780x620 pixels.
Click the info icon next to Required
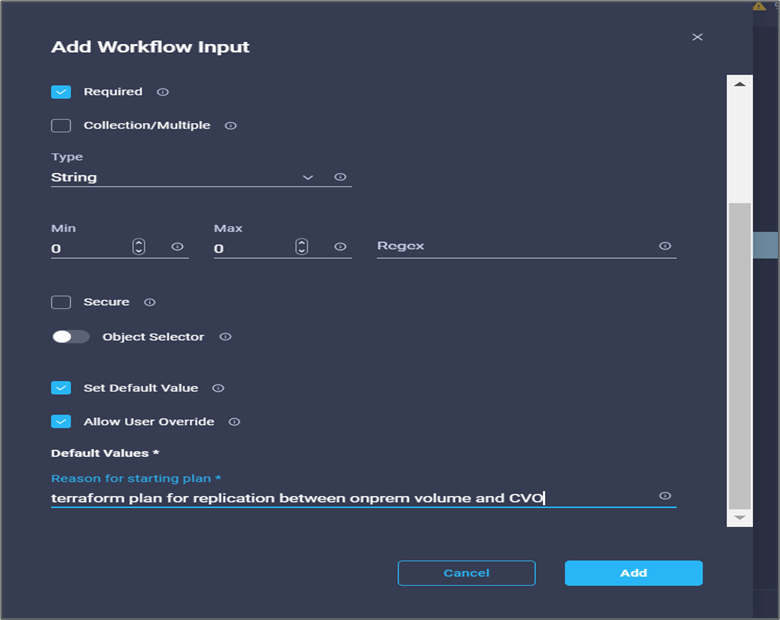(x=163, y=92)
